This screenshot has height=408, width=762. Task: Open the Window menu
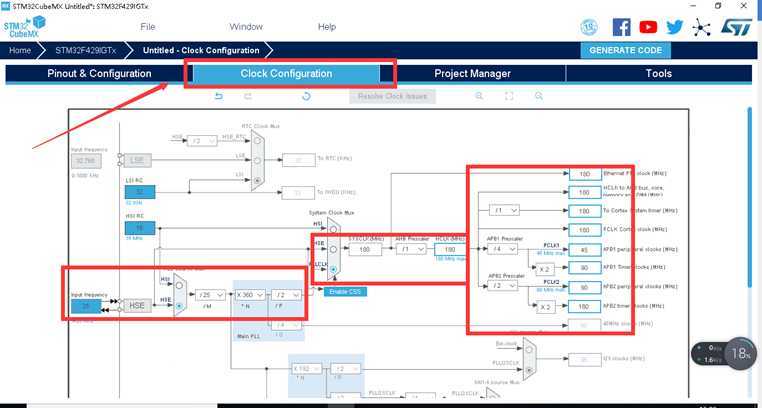coord(246,27)
